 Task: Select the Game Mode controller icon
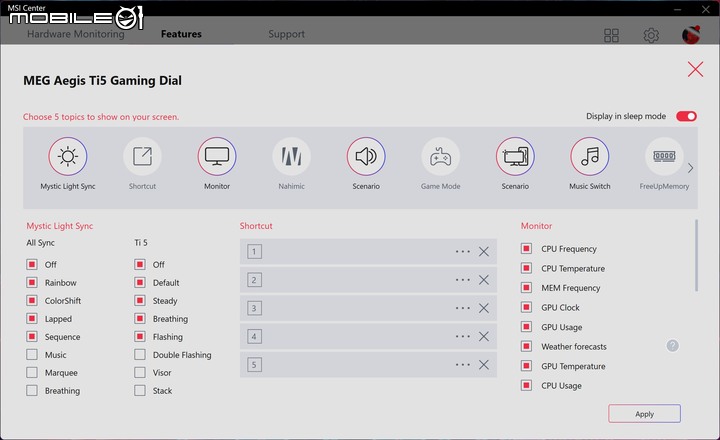tap(441, 157)
